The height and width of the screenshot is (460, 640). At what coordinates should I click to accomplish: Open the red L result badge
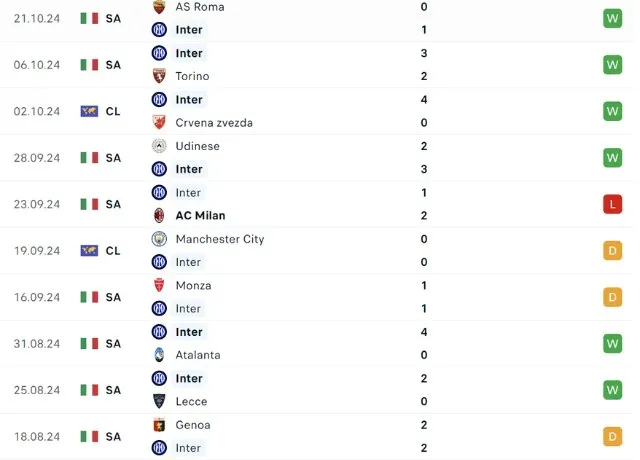[612, 204]
